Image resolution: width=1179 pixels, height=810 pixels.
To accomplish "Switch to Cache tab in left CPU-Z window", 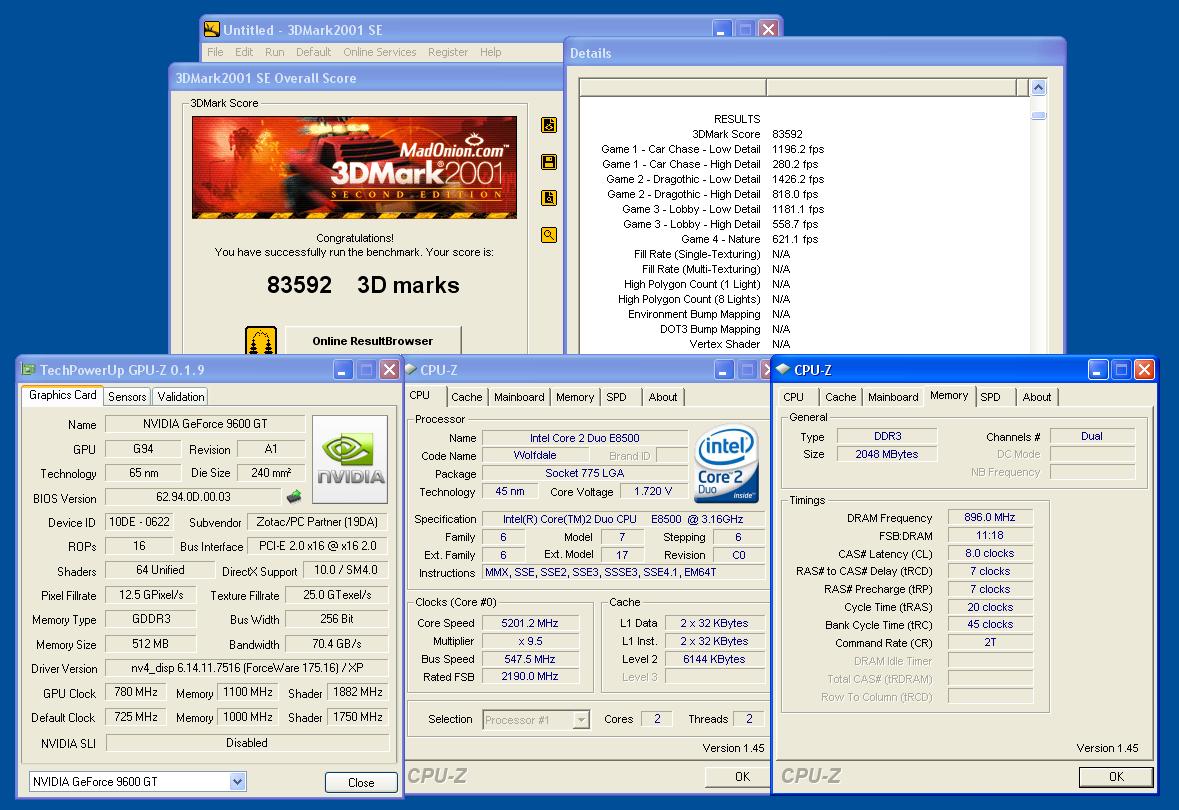I will (466, 397).
